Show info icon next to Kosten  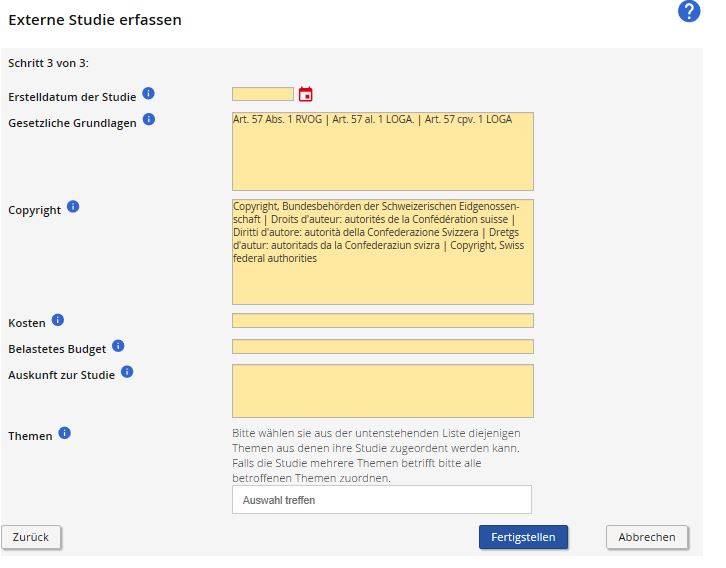click(57, 320)
